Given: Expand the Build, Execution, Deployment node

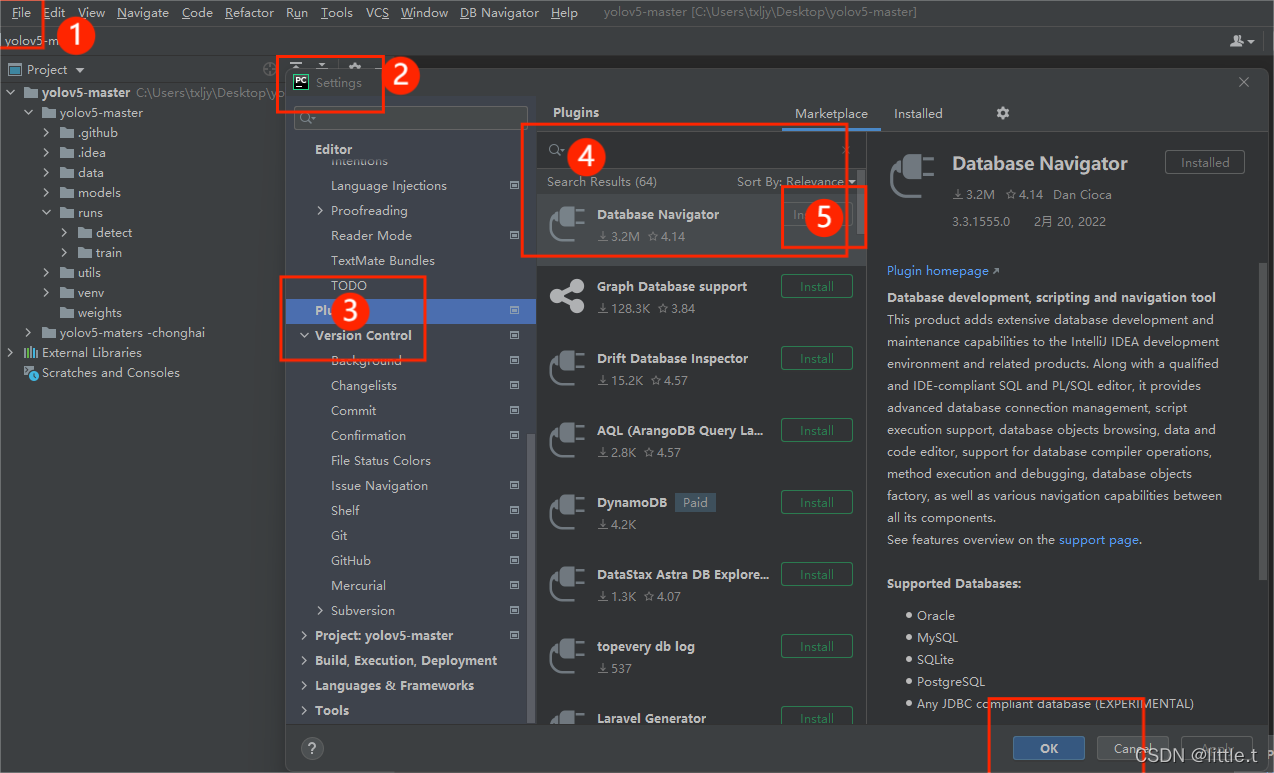Looking at the screenshot, I should [304, 661].
